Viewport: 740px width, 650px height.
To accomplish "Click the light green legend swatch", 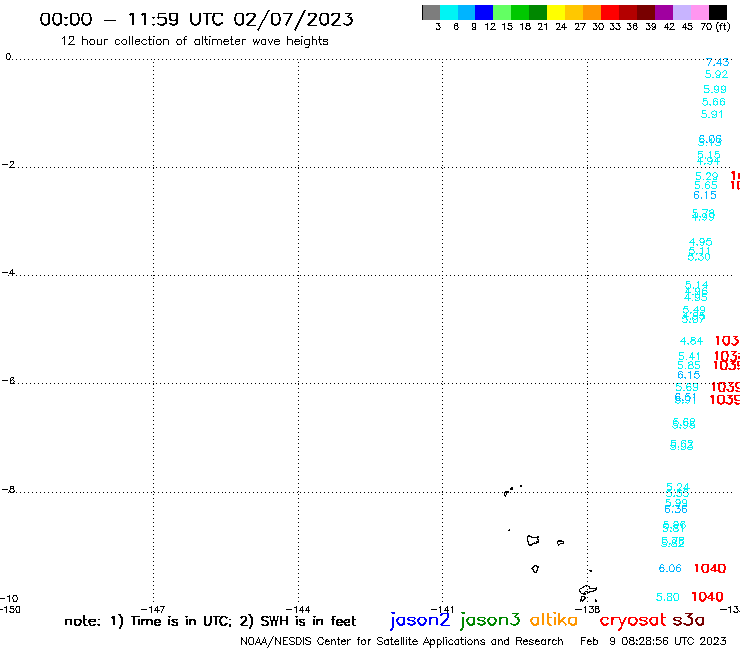I will 502,12.
